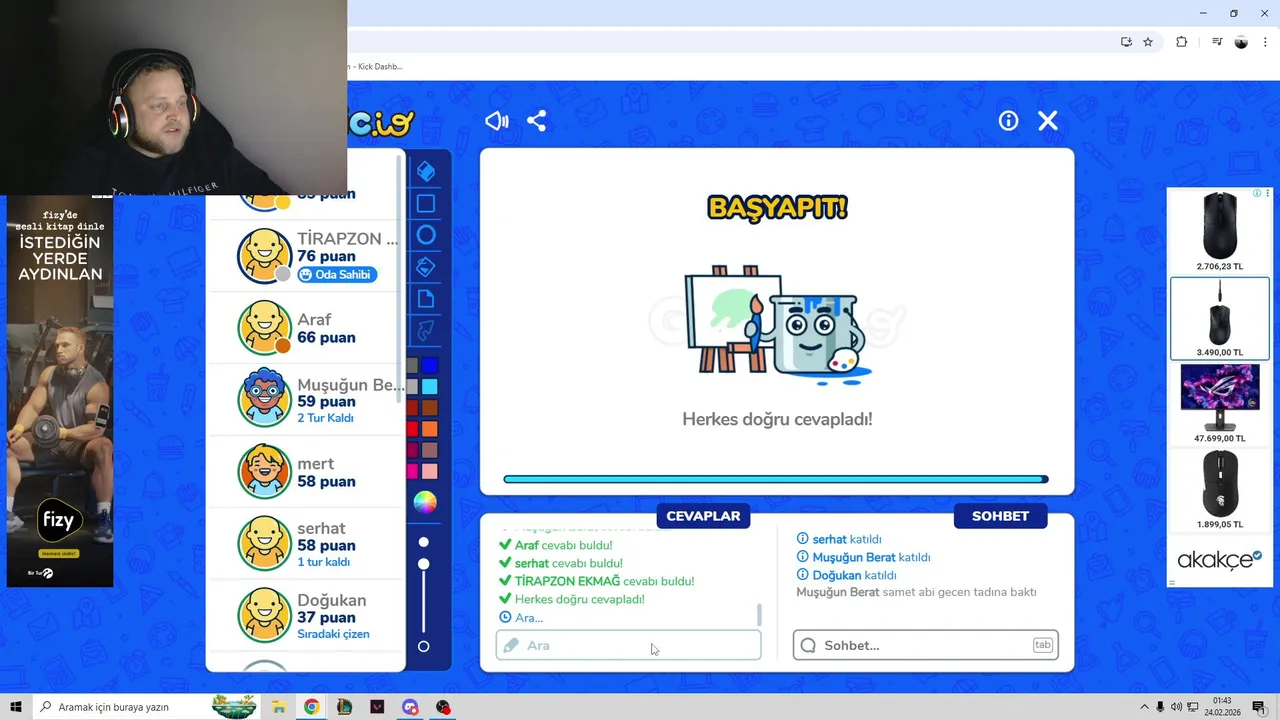Open the info icon in game header
This screenshot has width=1280, height=720.
pos(1008,121)
